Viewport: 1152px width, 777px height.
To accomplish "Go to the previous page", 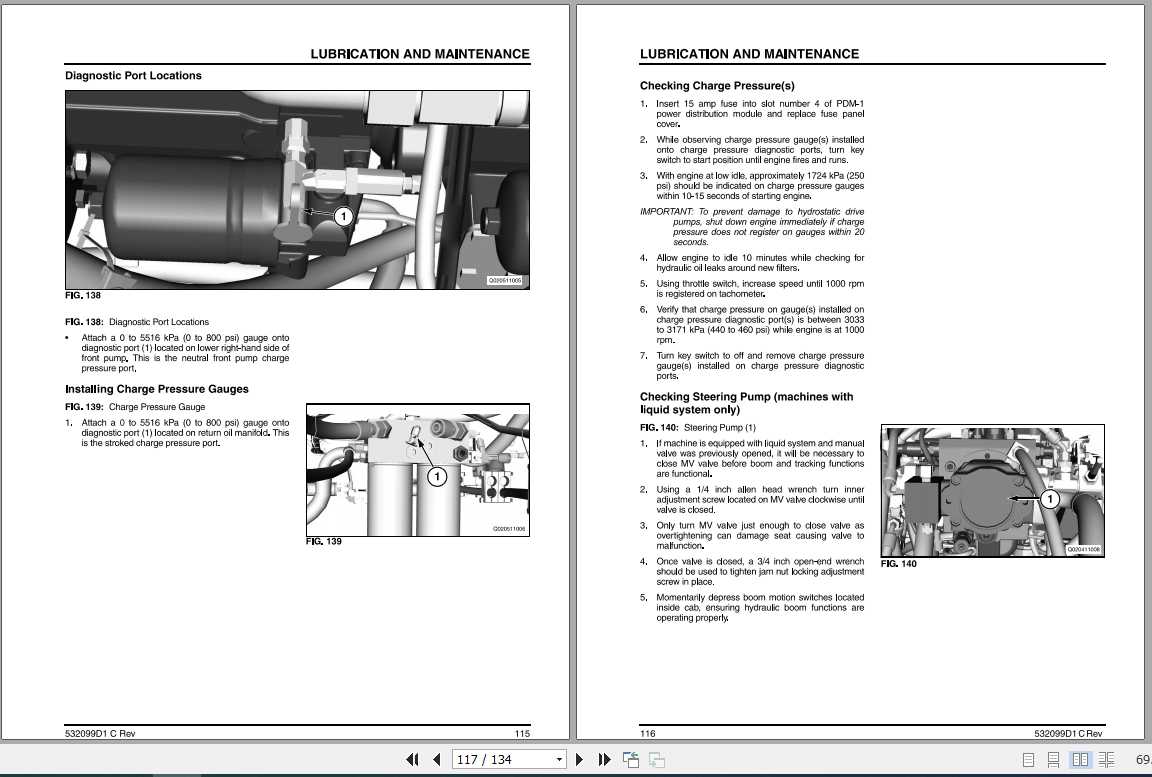I will click(x=437, y=760).
